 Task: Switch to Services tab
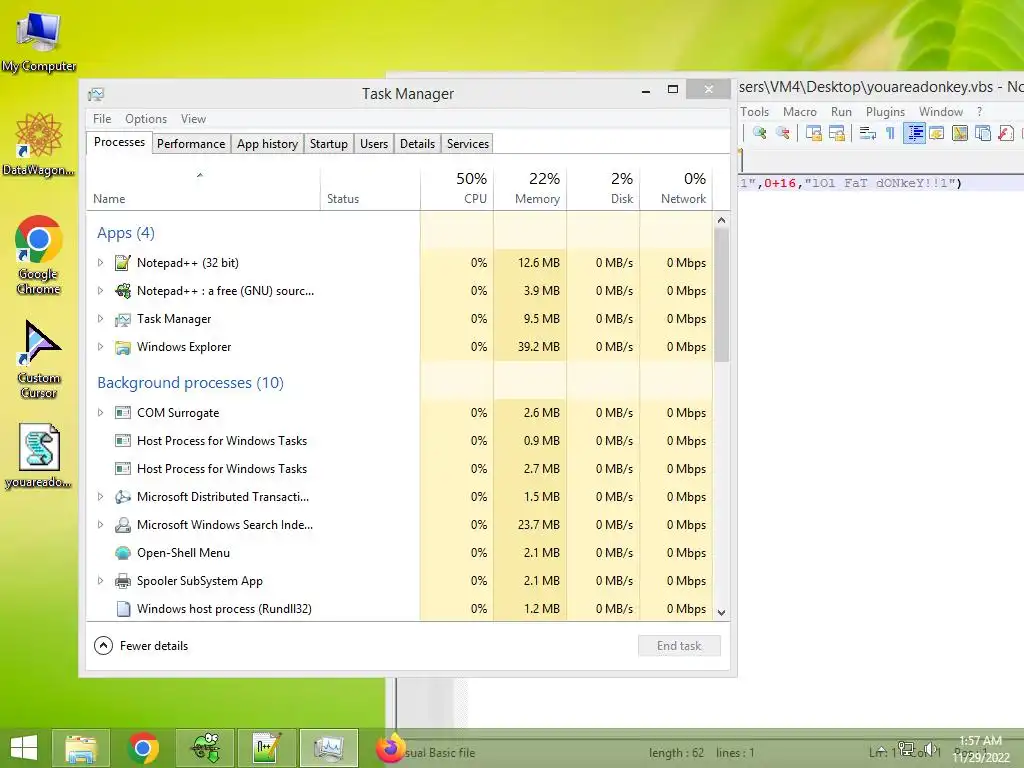(468, 144)
